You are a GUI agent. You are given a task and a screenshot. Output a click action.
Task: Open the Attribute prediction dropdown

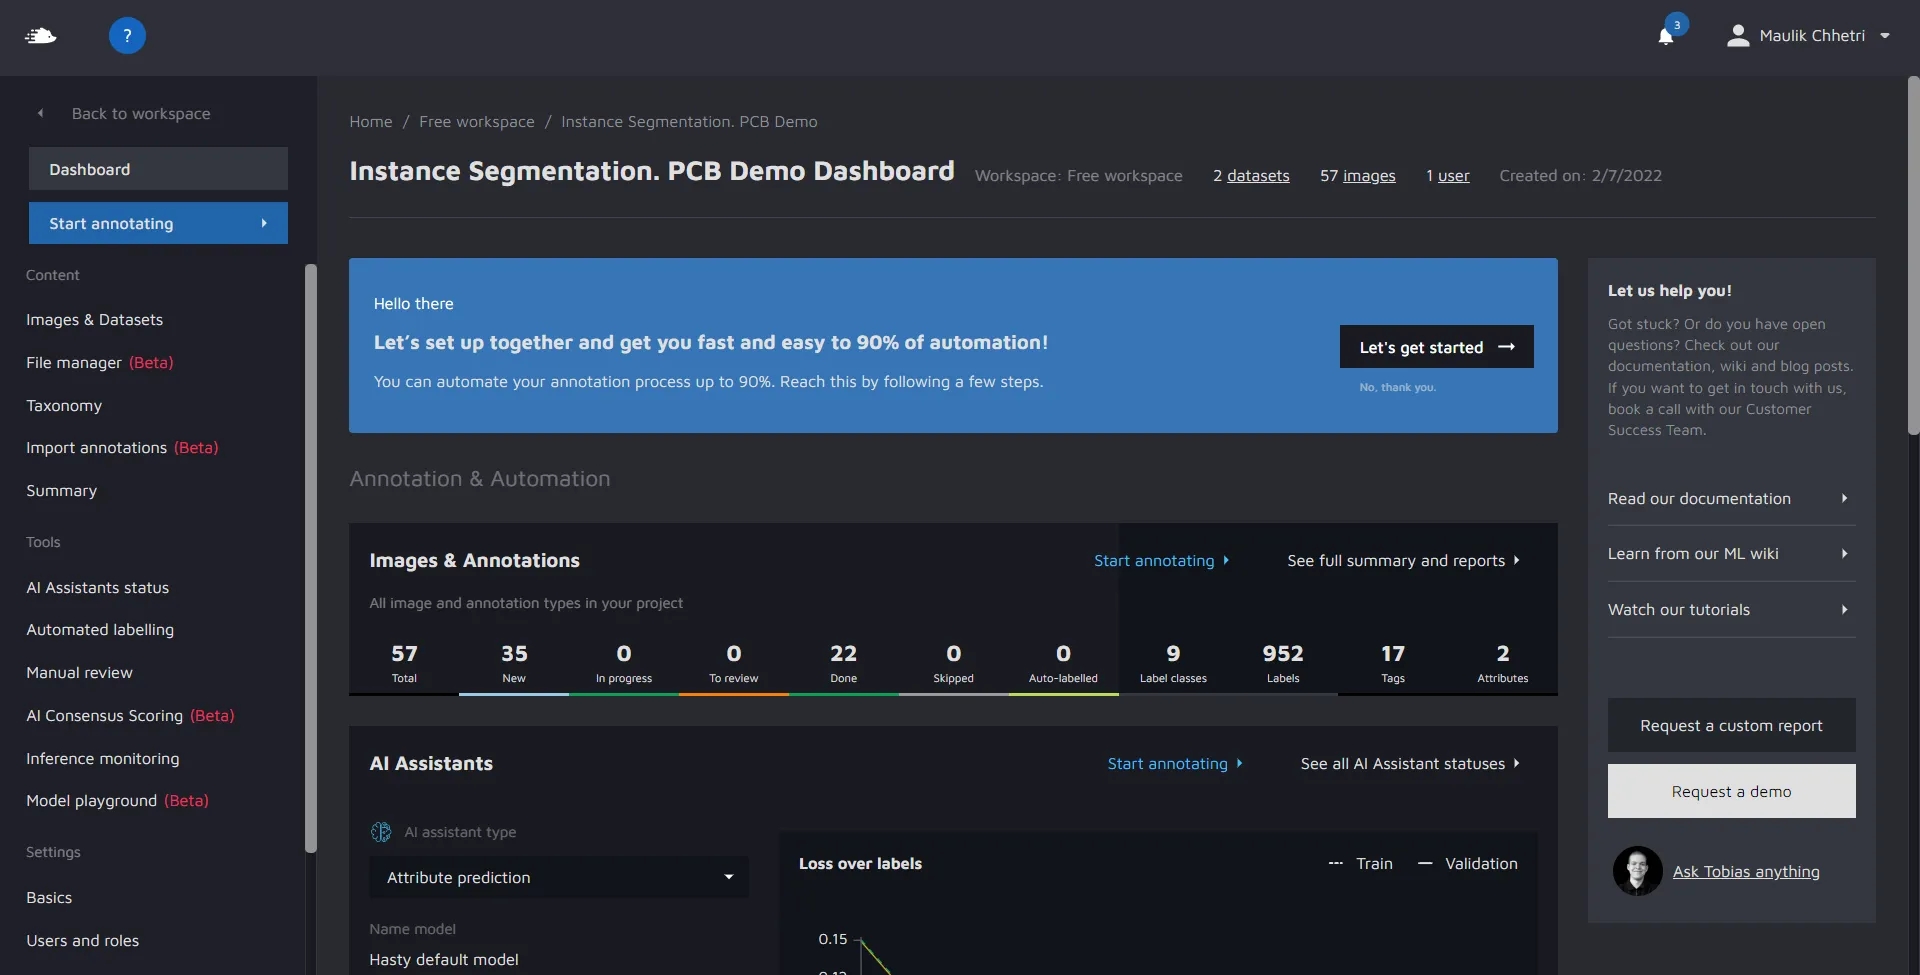tap(559, 877)
